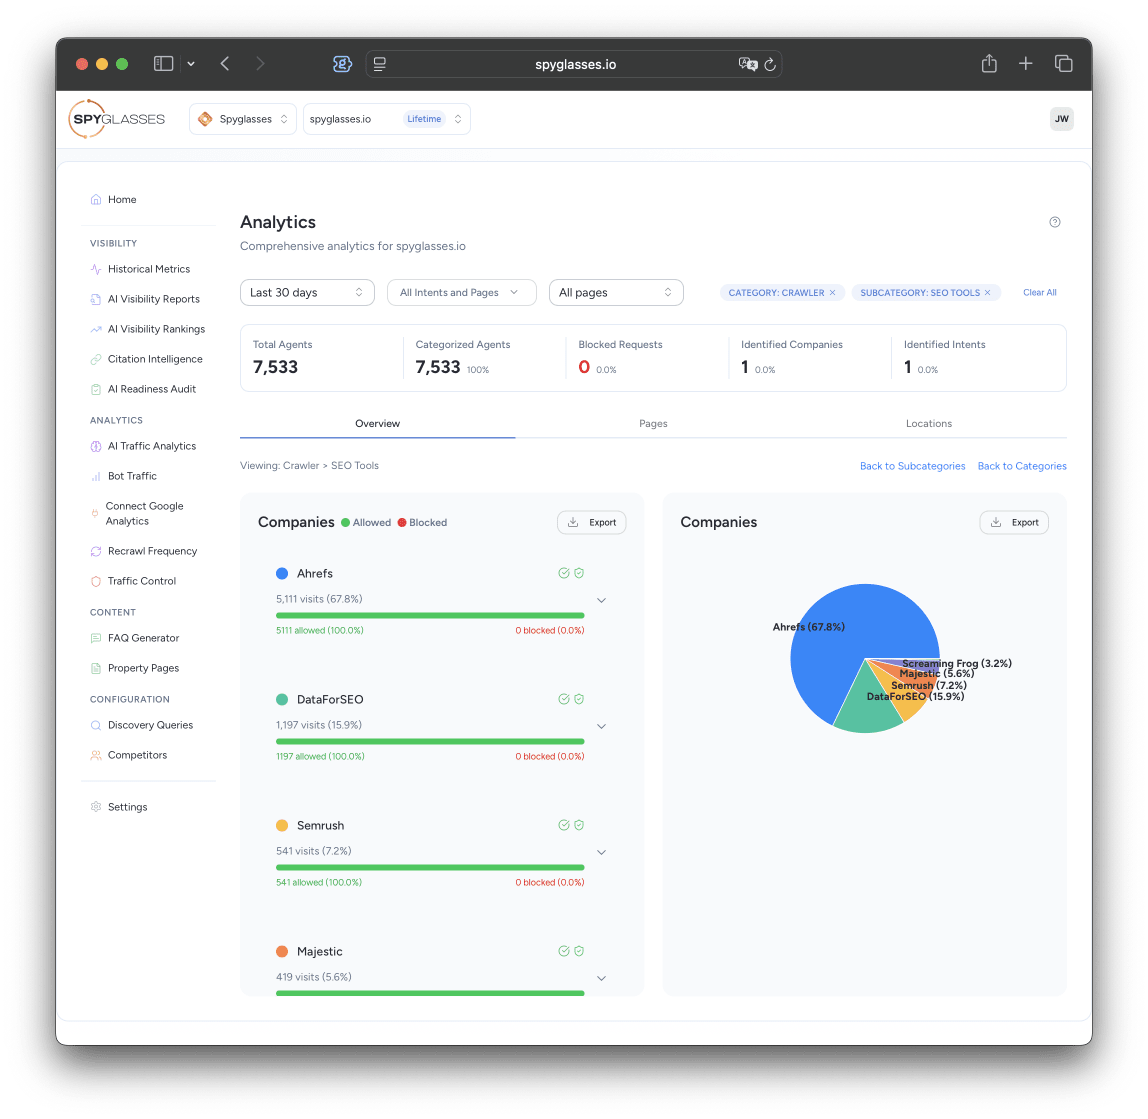Click the AI Readiness Audit clipboard icon
Image resolution: width=1148 pixels, height=1119 pixels.
click(x=96, y=389)
